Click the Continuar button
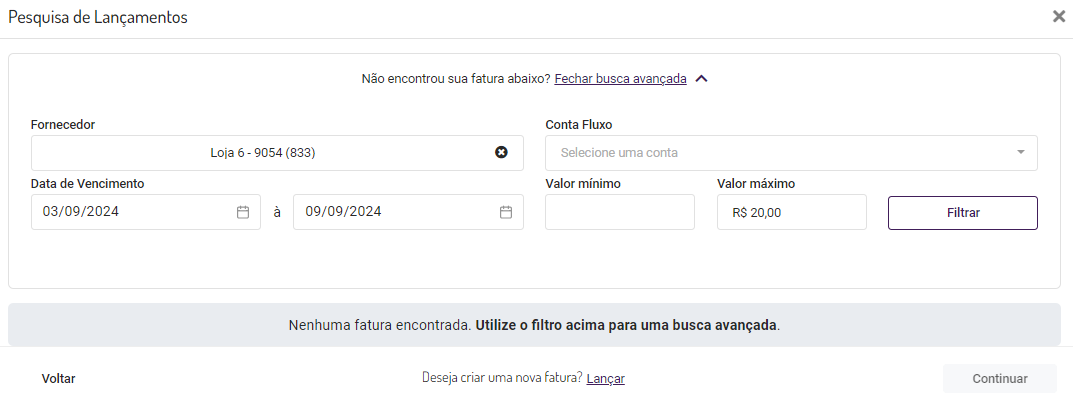 [999, 378]
